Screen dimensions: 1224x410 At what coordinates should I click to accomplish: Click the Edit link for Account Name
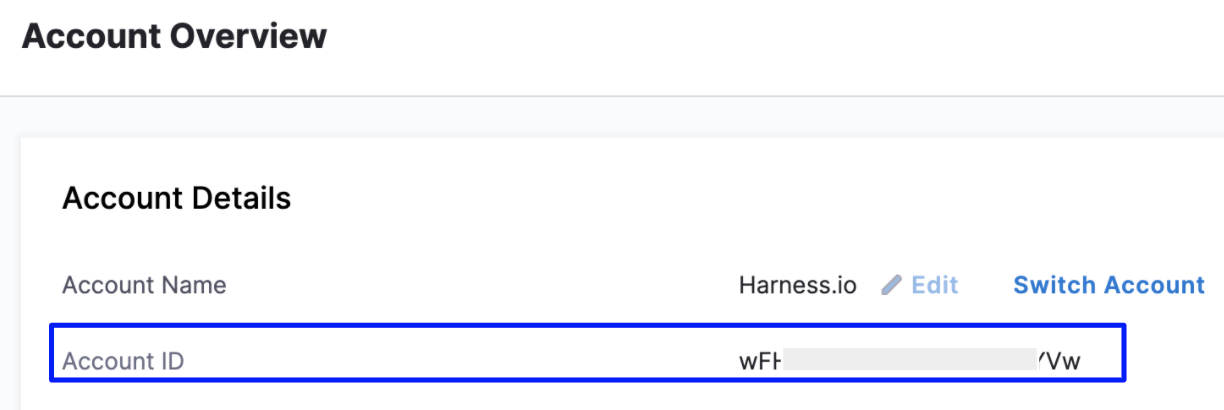pos(934,286)
